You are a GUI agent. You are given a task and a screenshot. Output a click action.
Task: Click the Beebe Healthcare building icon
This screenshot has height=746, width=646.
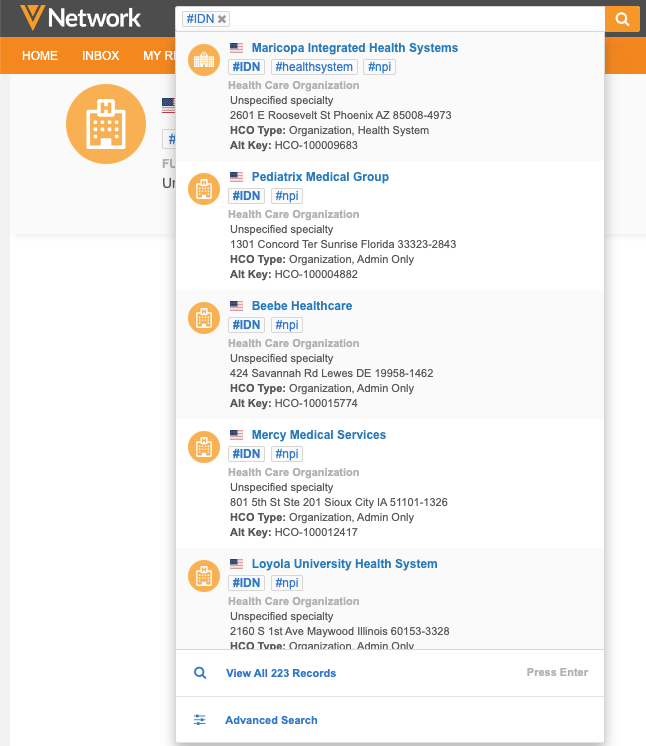point(204,318)
